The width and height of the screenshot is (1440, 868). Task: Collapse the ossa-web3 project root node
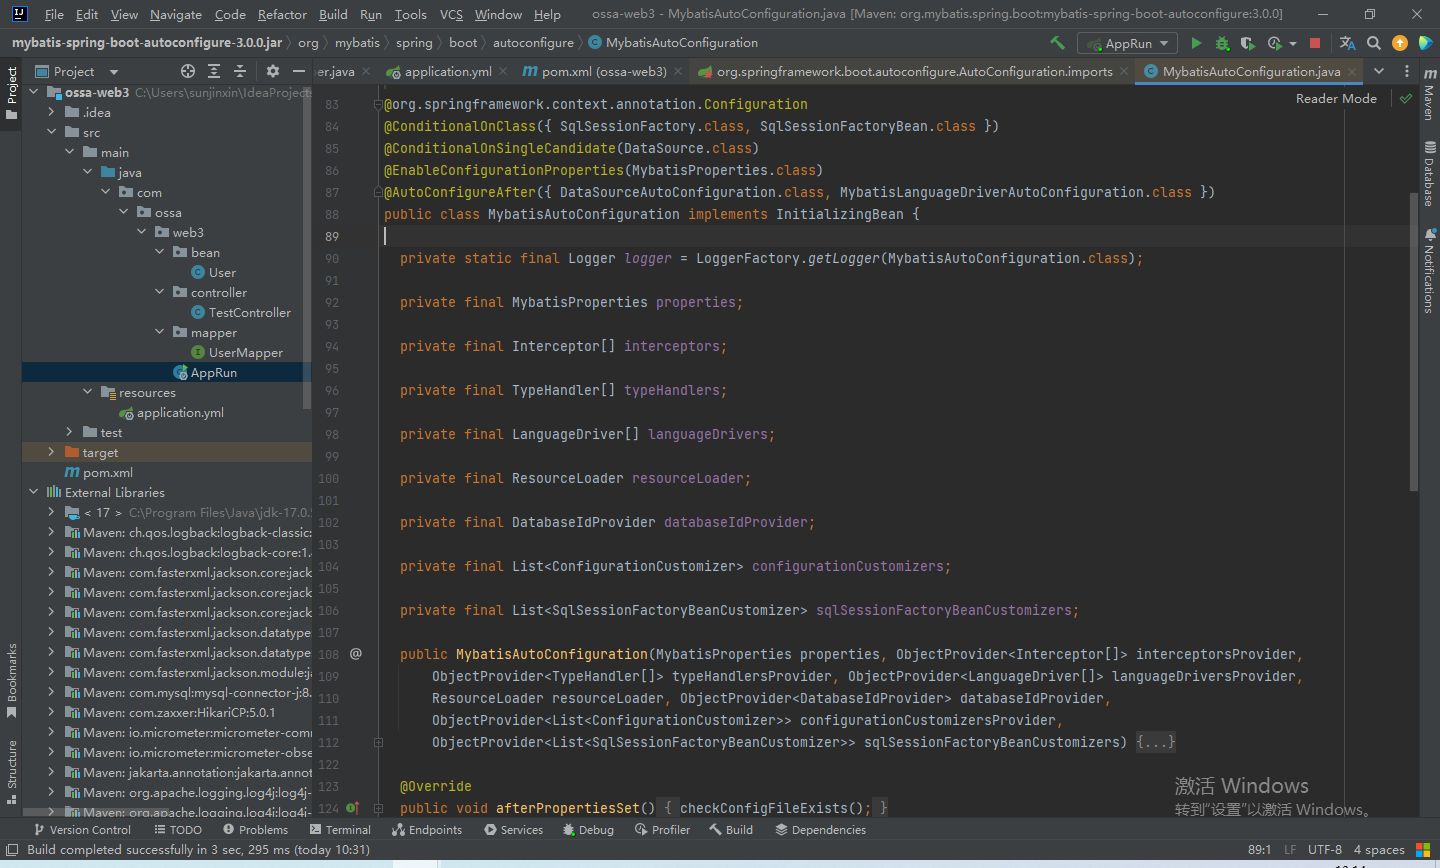pos(34,92)
